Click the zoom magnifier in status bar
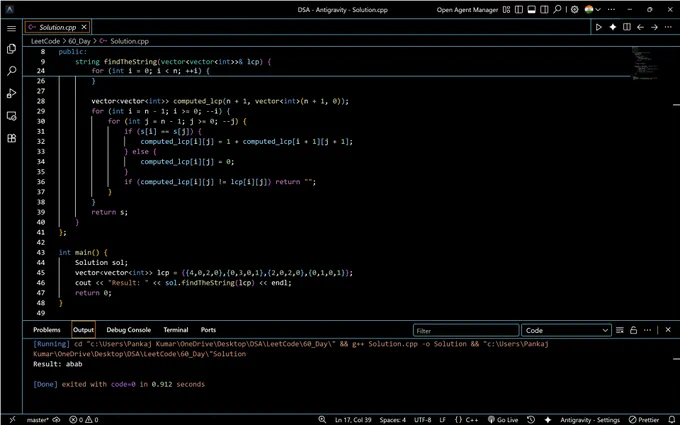 pyautogui.click(x=322, y=420)
